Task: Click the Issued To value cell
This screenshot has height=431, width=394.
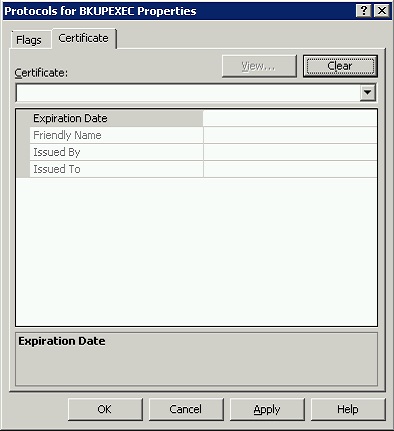Action: (x=290, y=169)
